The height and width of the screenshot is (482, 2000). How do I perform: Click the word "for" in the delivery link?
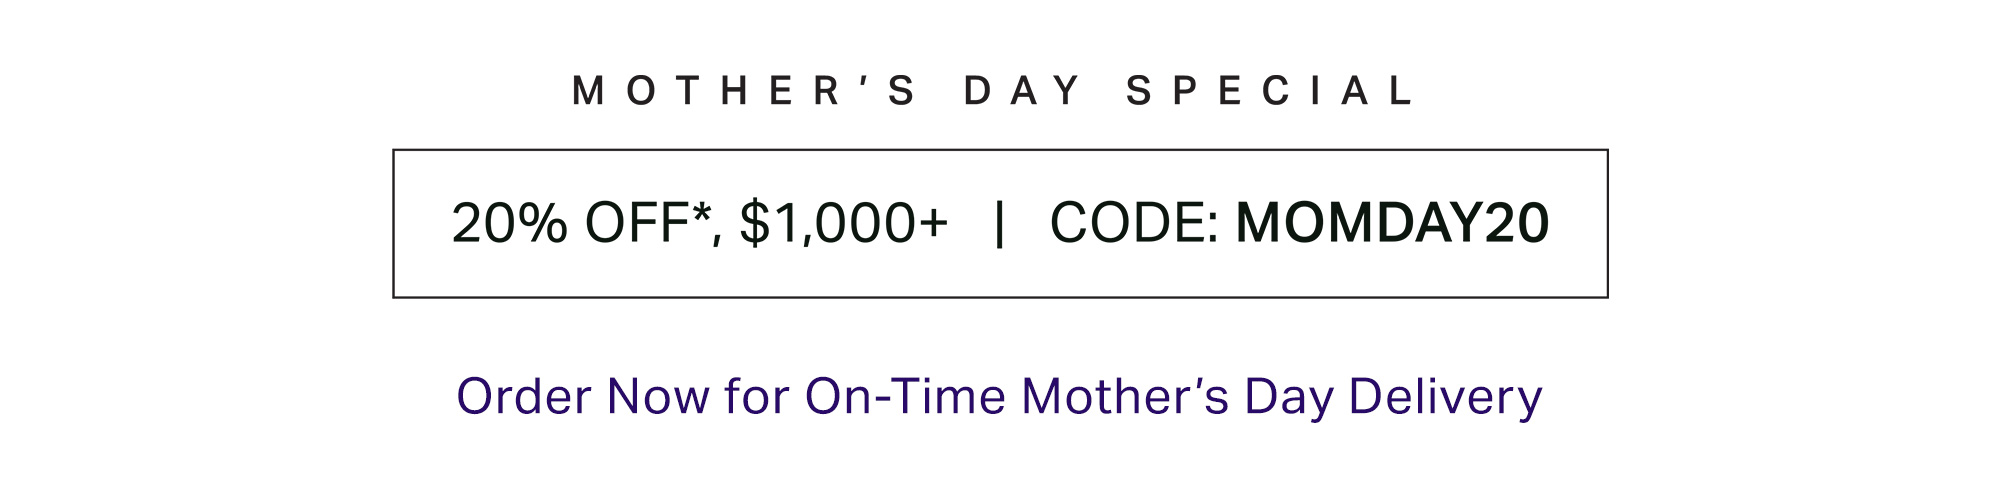[x=757, y=397]
